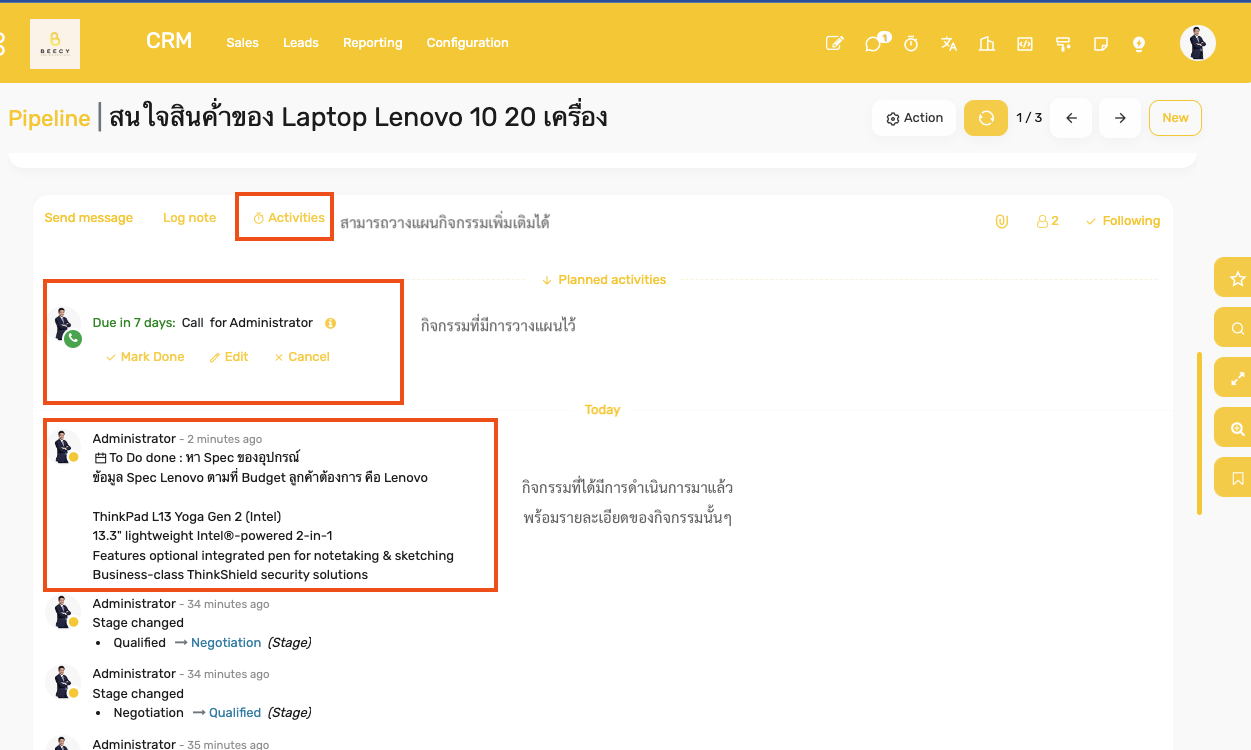
Task: Click the vertical page scrollbar
Action: pyautogui.click(x=1199, y=433)
